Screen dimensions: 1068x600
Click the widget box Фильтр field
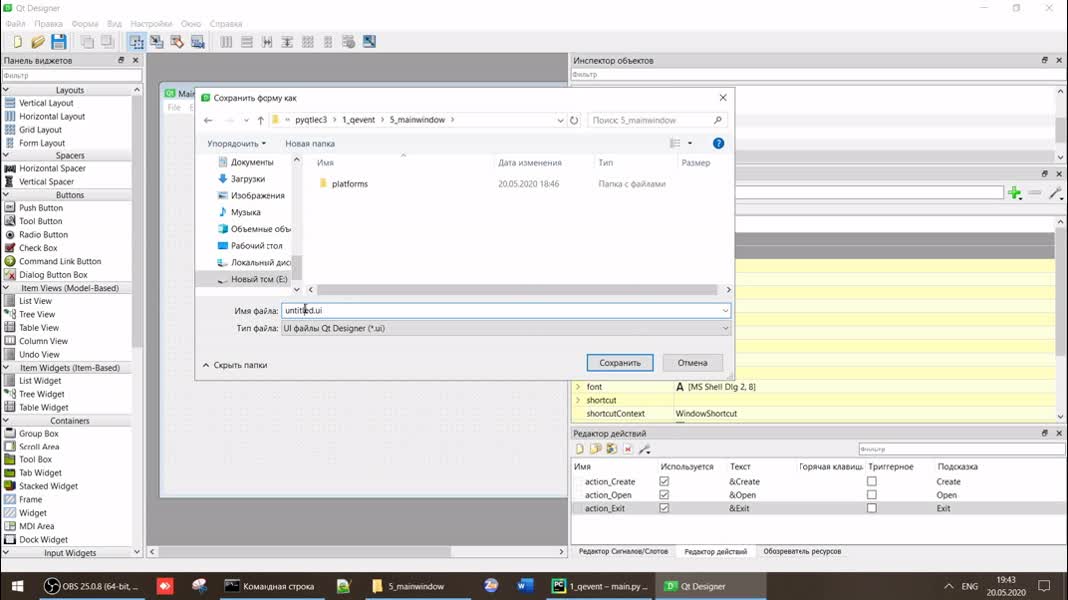(x=72, y=76)
